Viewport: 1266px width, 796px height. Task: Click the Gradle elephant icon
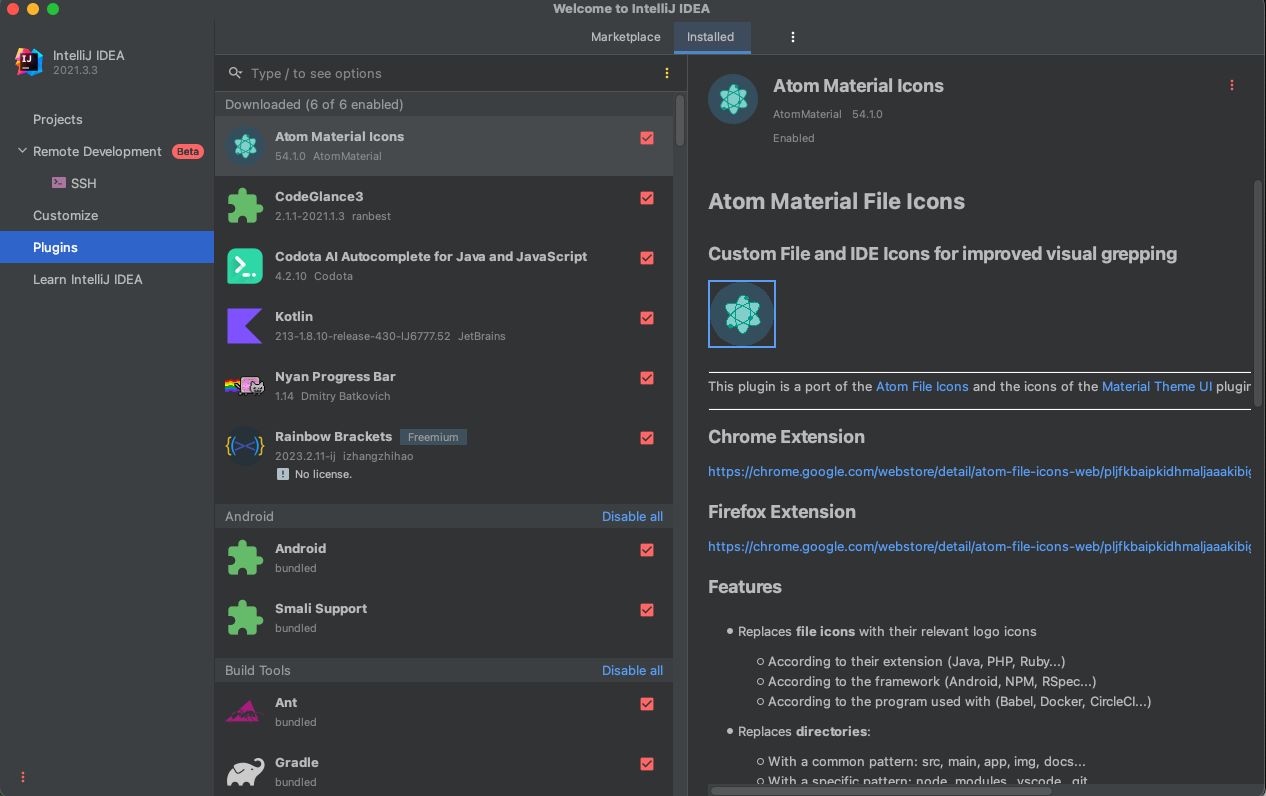click(x=245, y=772)
